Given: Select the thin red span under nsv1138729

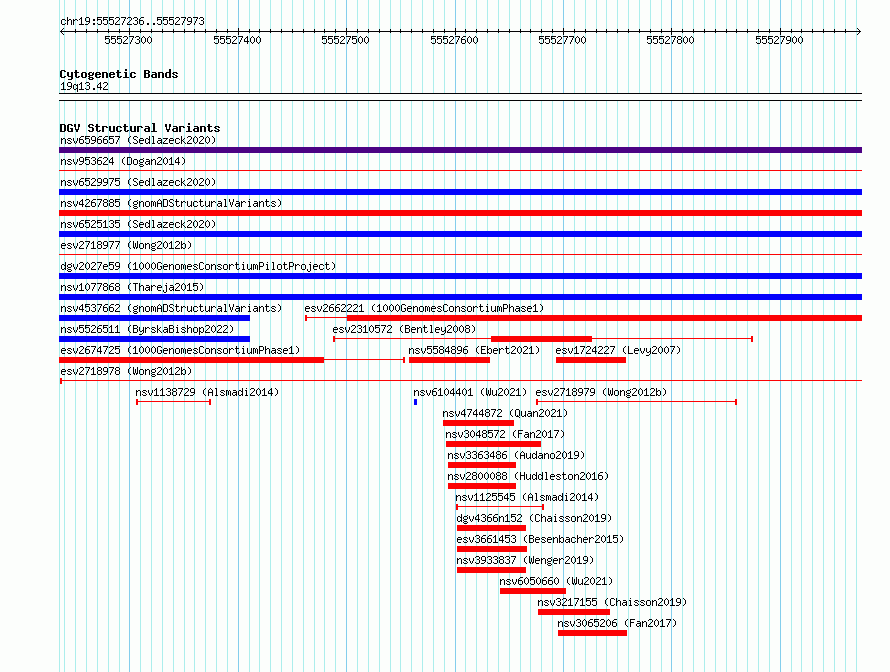Looking at the screenshot, I should pyautogui.click(x=174, y=402).
